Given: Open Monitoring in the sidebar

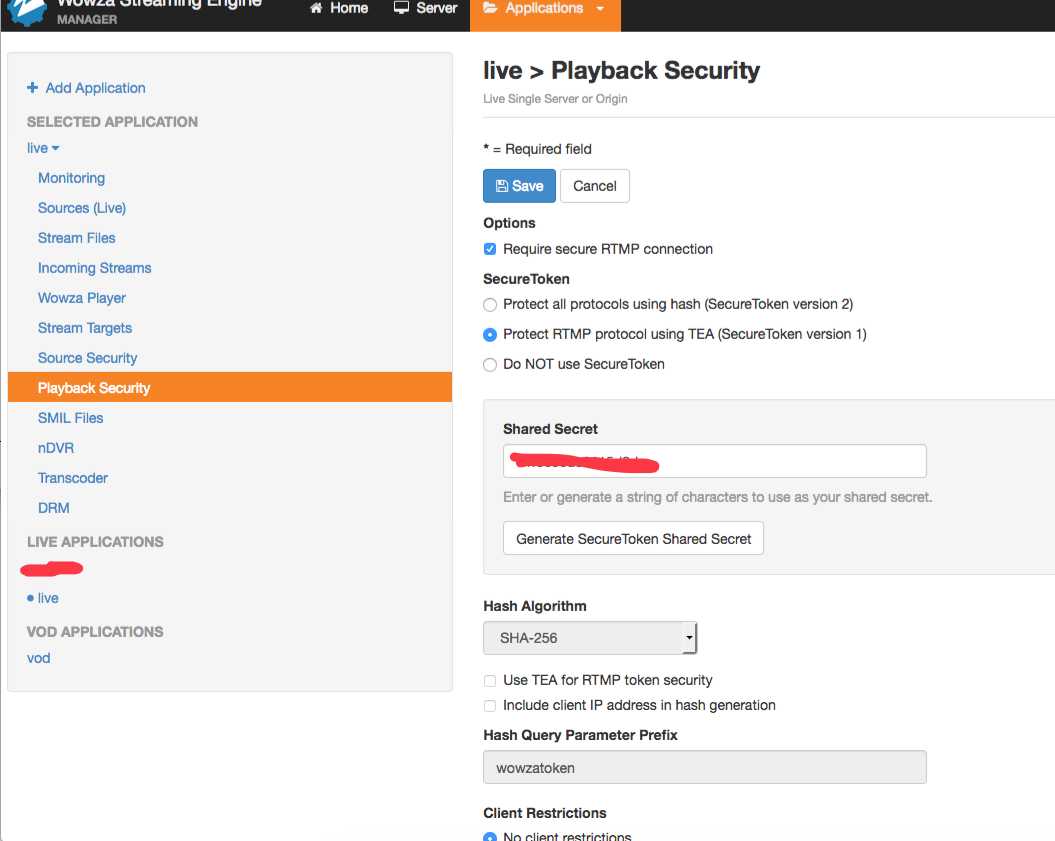Looking at the screenshot, I should [71, 178].
